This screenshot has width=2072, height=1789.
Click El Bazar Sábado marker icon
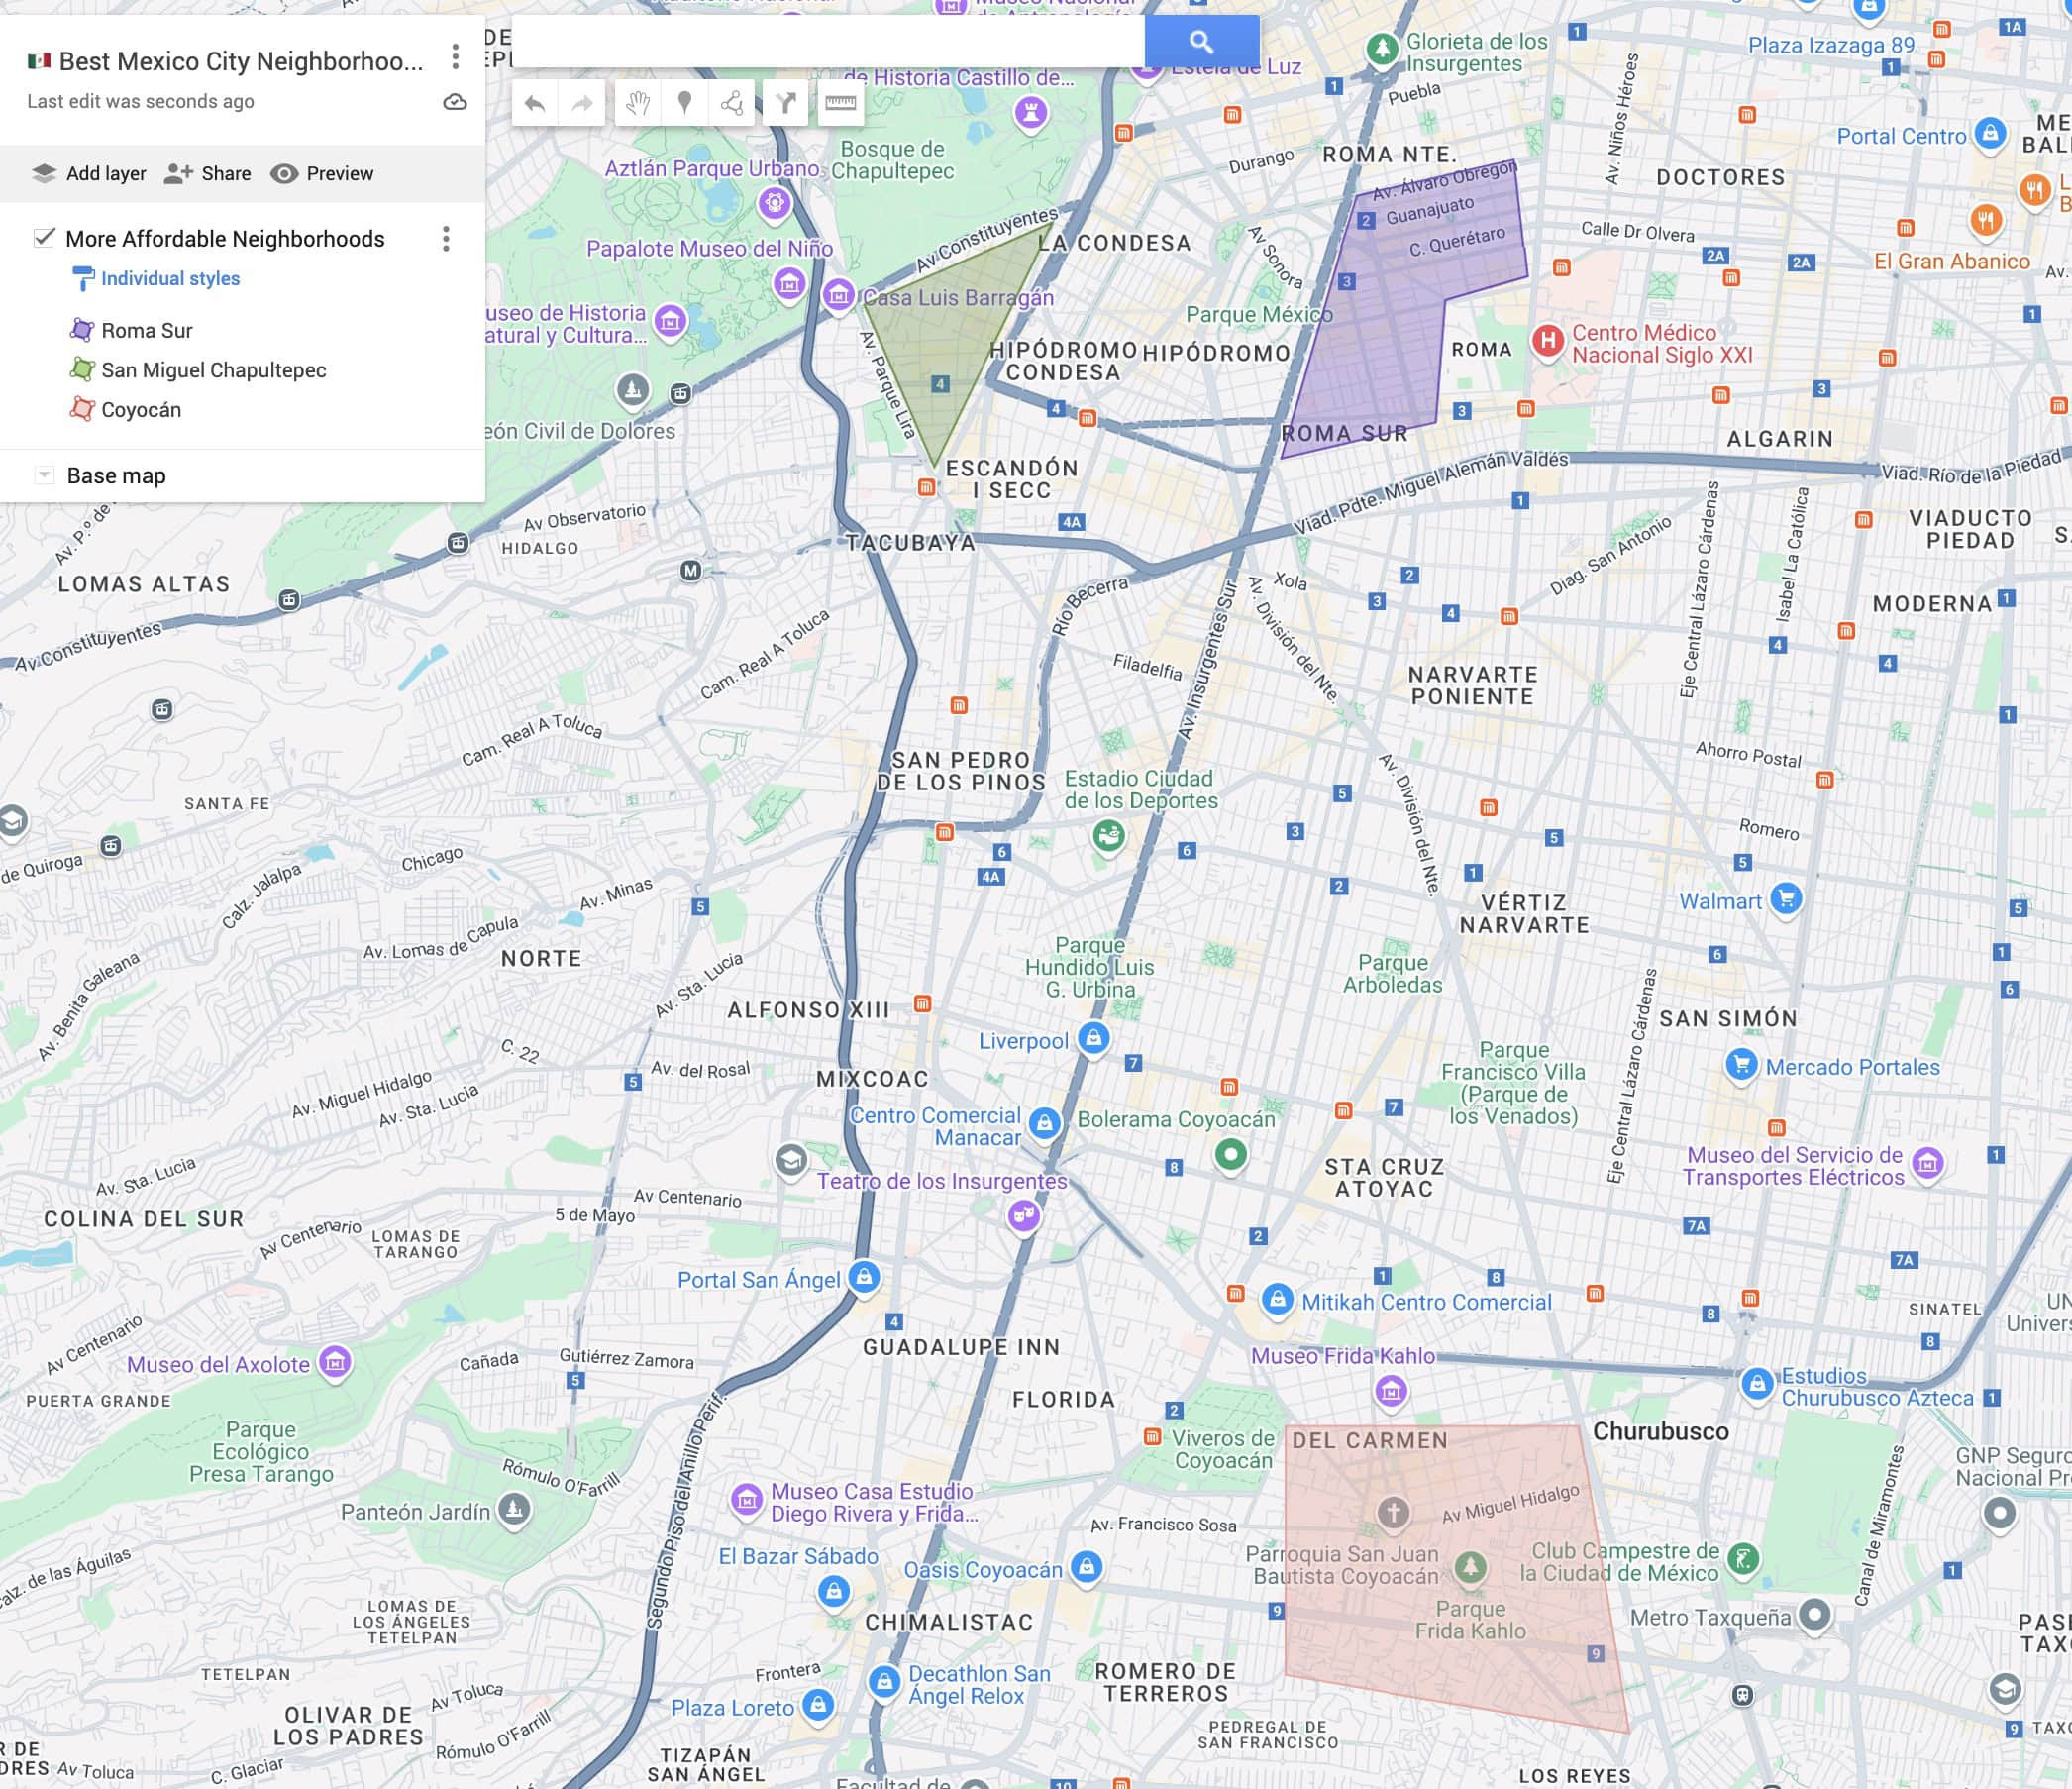pyautogui.click(x=834, y=1589)
